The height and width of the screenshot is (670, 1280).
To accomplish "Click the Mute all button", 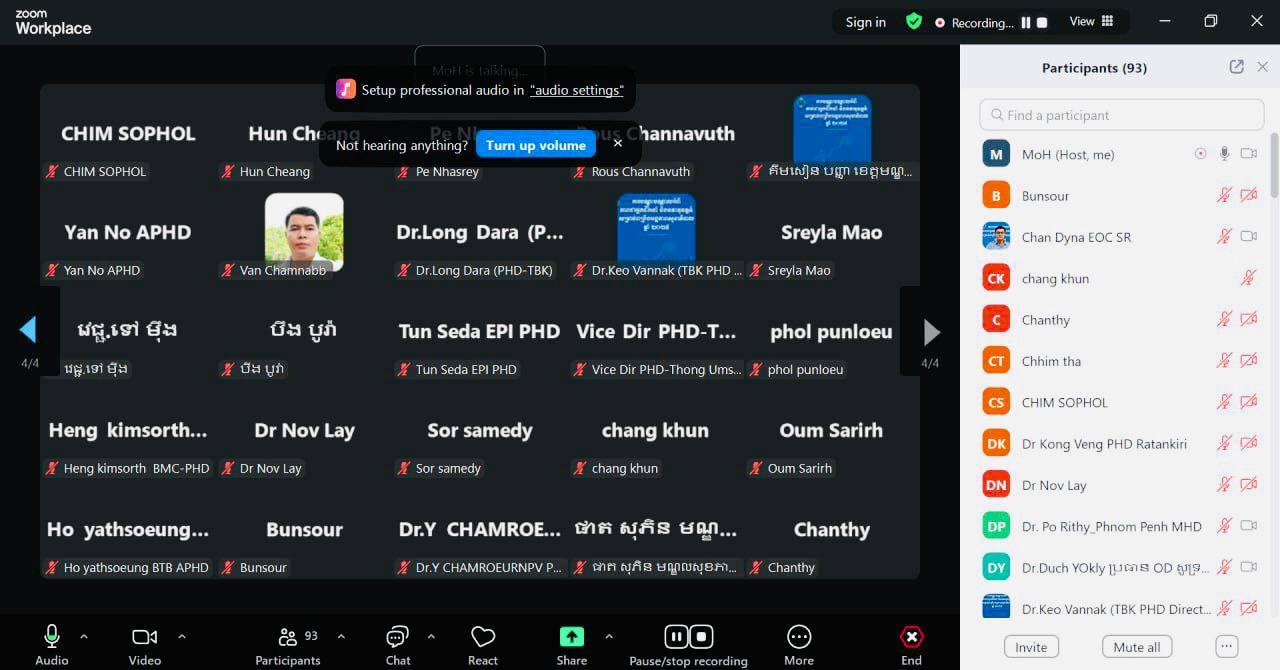I will (x=1137, y=647).
